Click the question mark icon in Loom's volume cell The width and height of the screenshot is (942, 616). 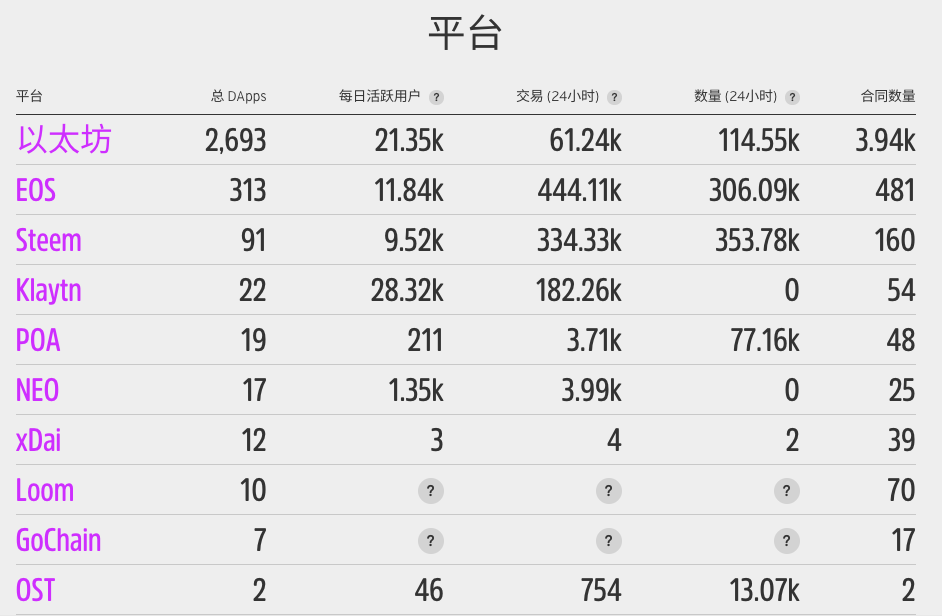coord(786,491)
